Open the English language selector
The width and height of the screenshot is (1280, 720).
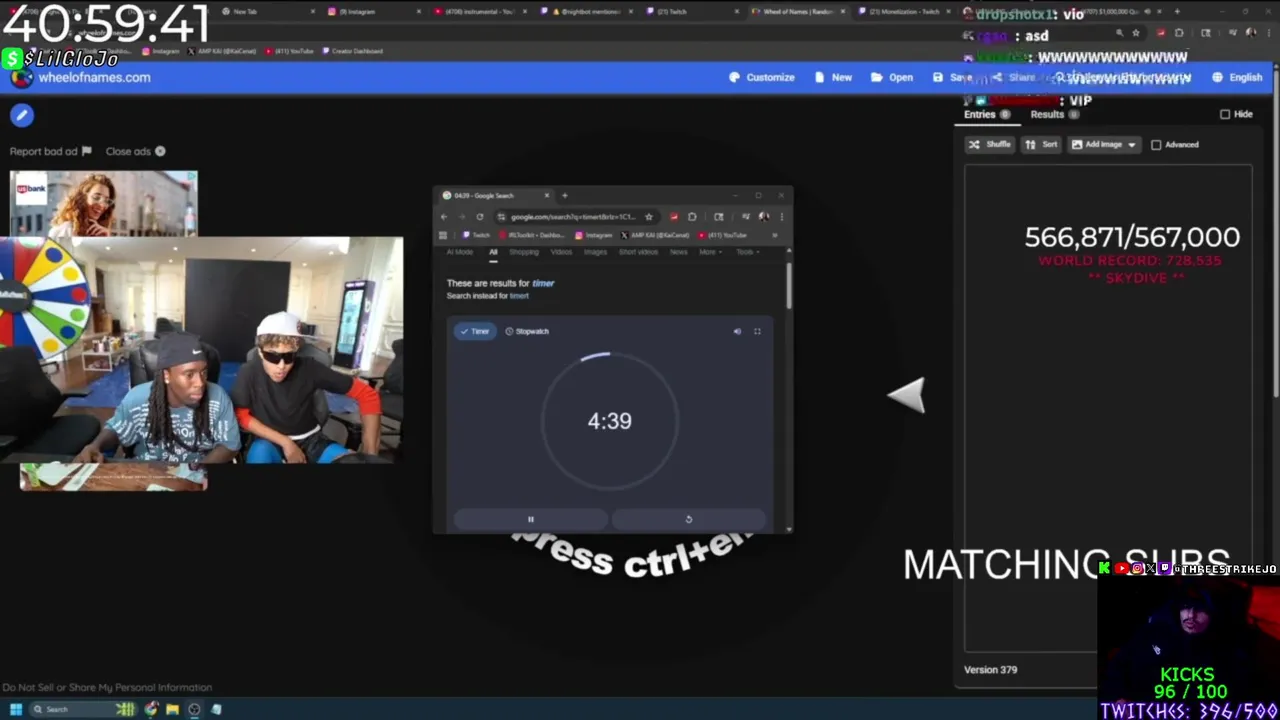1236,77
